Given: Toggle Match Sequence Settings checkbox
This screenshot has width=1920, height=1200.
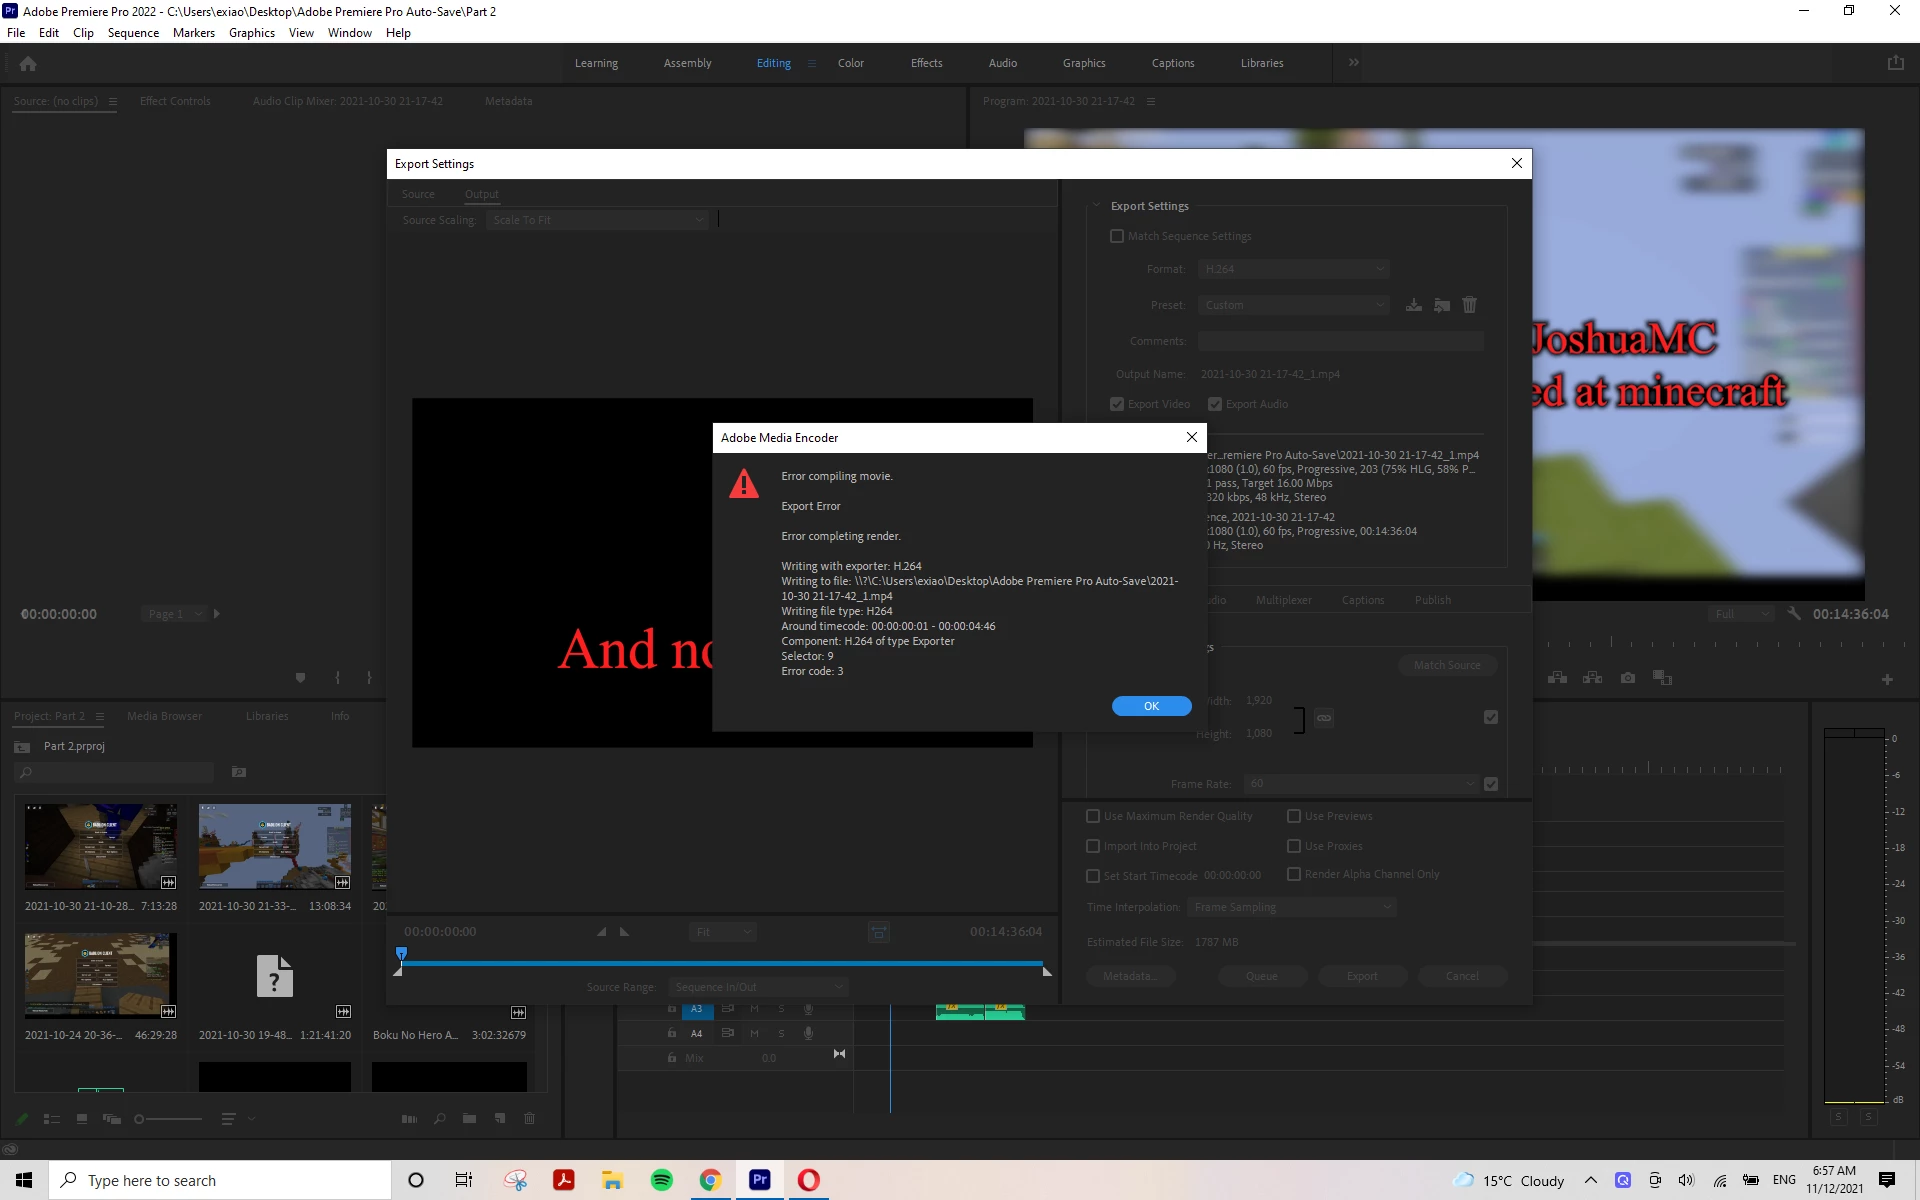Looking at the screenshot, I should pos(1117,236).
